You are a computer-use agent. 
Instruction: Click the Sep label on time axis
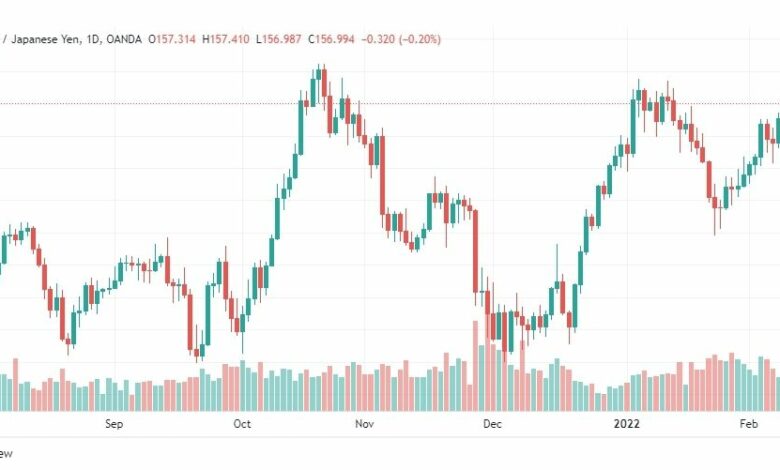[114, 424]
